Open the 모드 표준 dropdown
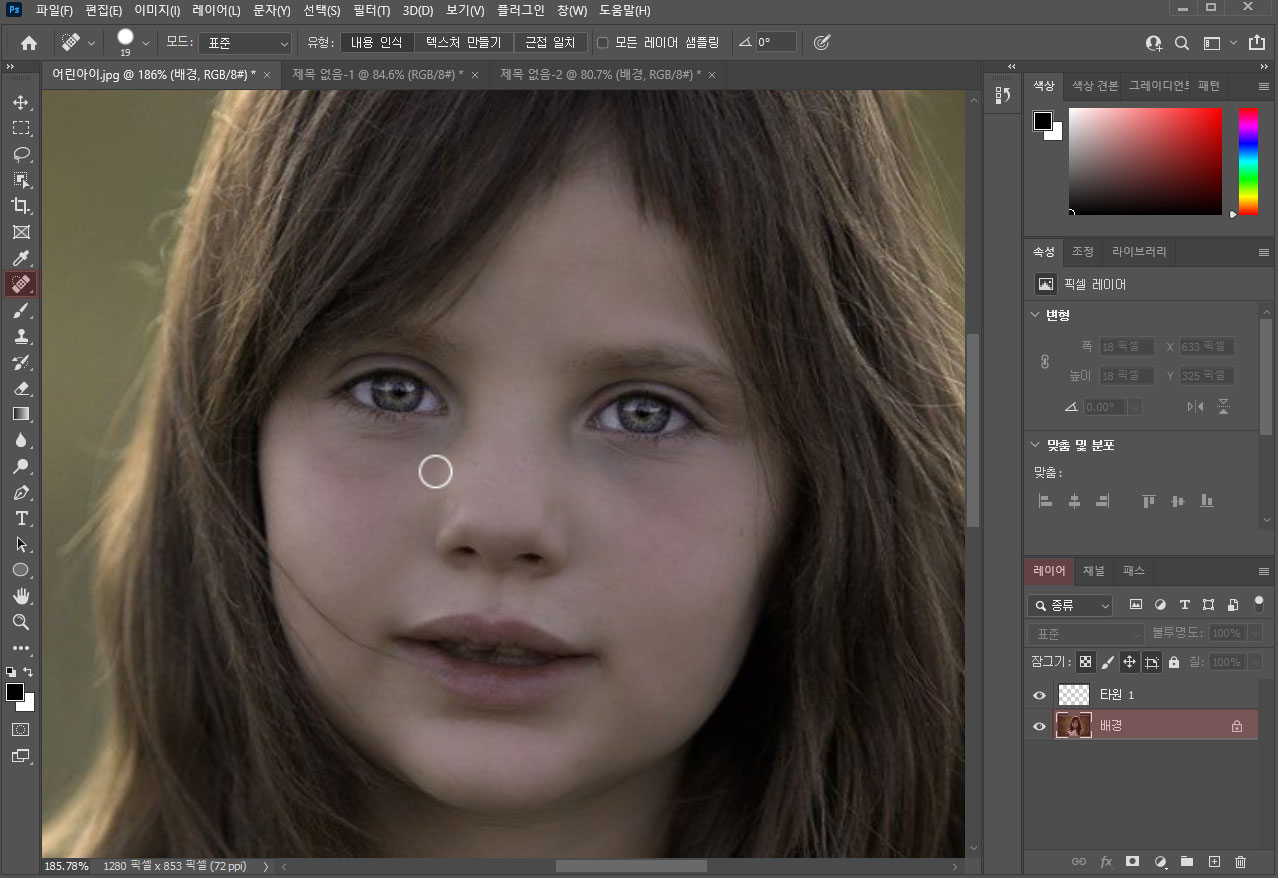 tap(245, 43)
